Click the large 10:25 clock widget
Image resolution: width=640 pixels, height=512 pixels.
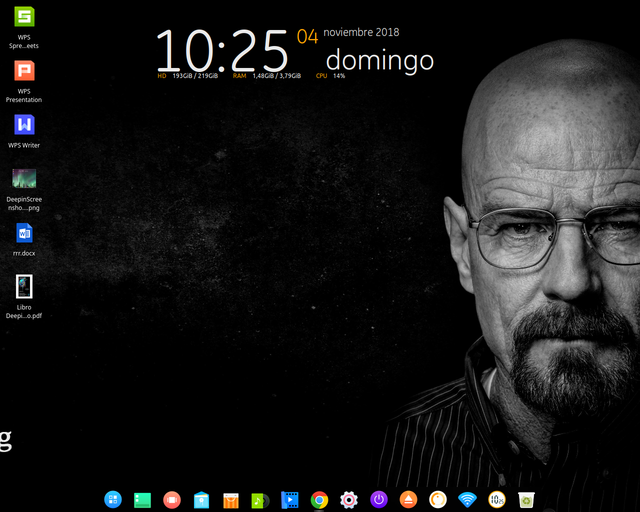[x=222, y=51]
